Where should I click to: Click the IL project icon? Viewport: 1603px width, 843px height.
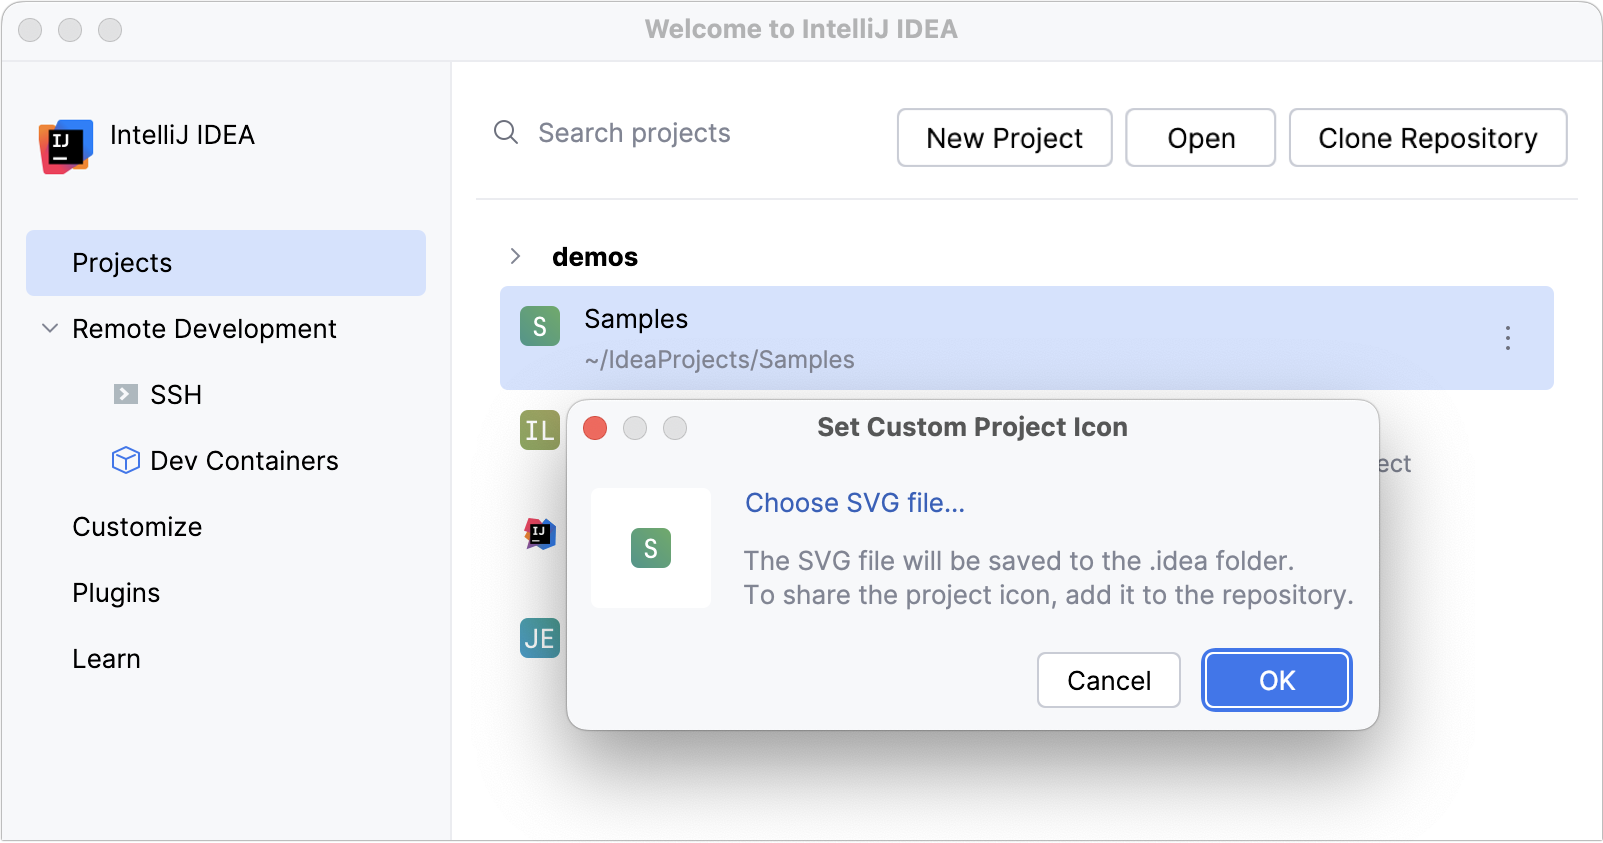coord(539,430)
